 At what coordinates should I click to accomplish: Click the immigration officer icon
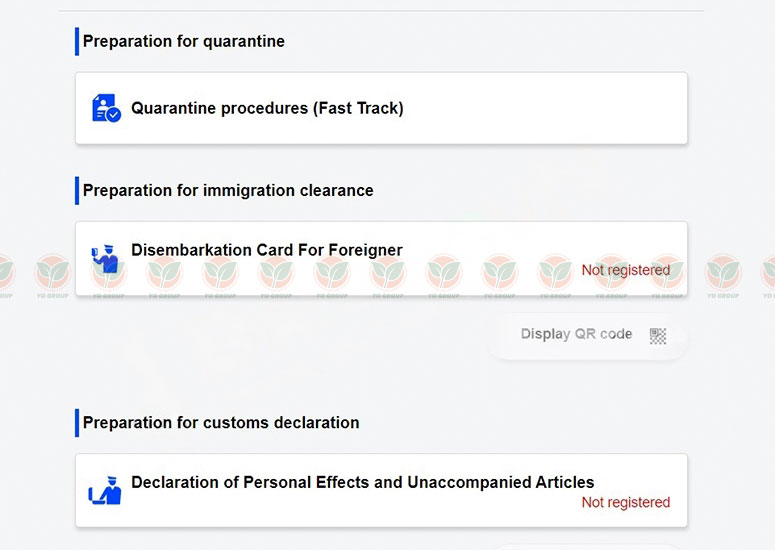[x=105, y=258]
